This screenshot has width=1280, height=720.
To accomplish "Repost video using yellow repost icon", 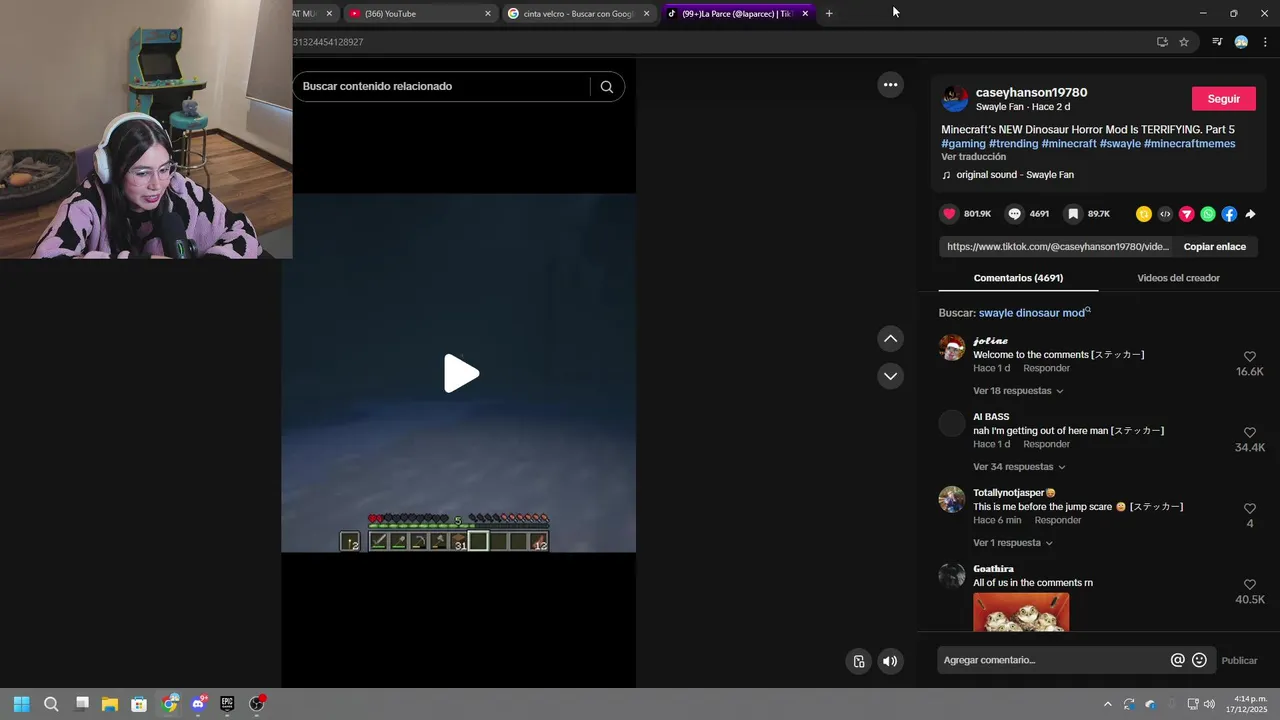I will coord(1144,214).
